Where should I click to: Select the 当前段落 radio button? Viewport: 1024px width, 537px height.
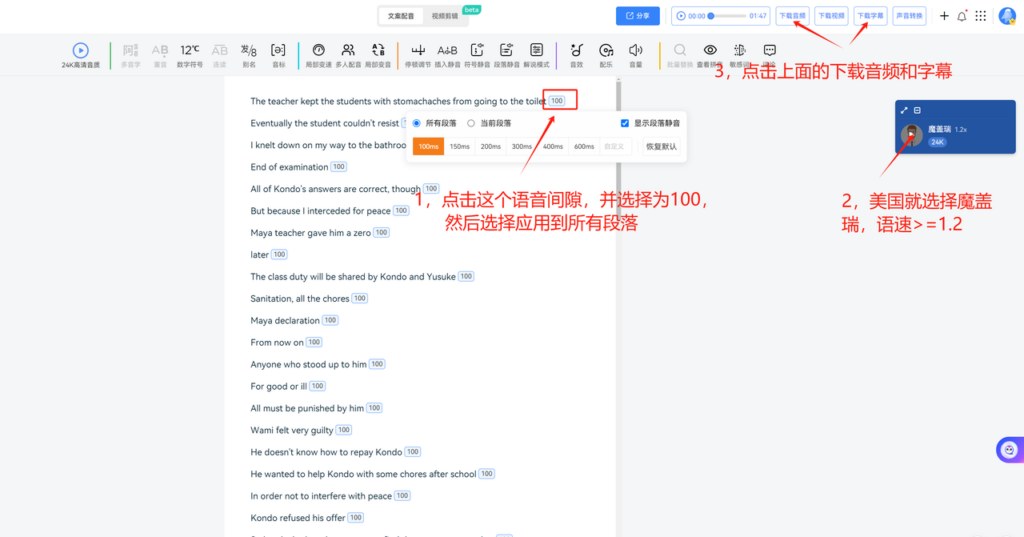coord(470,123)
